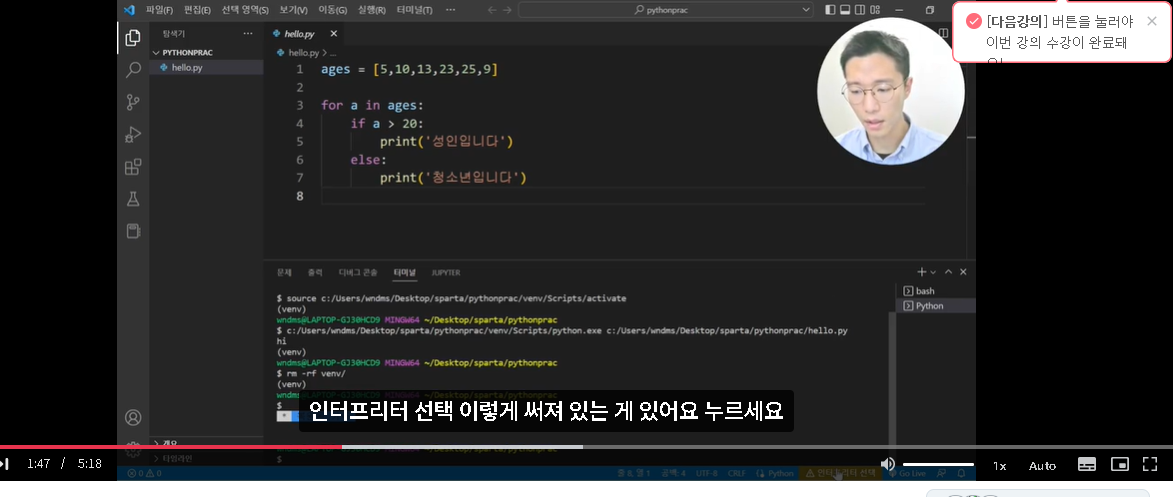Show more menus via title bar ellipsis
Screen dimensions: 1173x497
pos(450,10)
